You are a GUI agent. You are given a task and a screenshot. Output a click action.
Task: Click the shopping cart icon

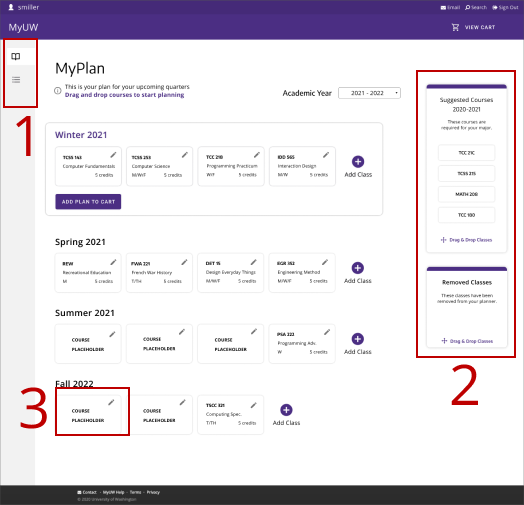coord(455,27)
